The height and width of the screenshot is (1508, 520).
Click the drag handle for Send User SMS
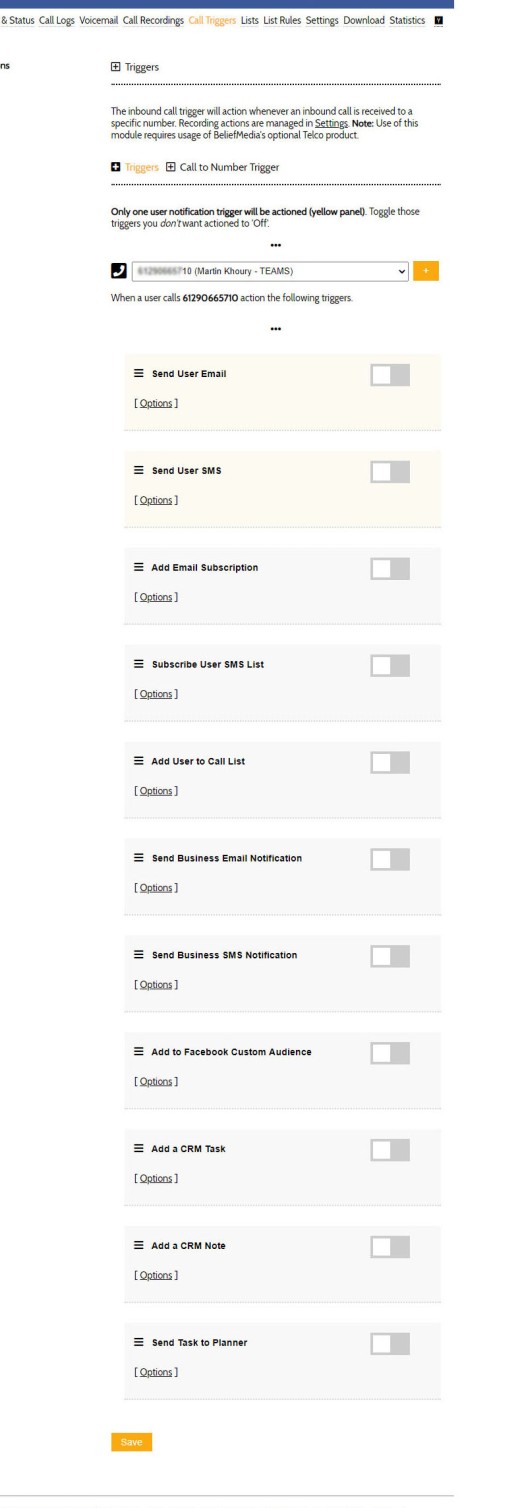pyautogui.click(x=140, y=470)
